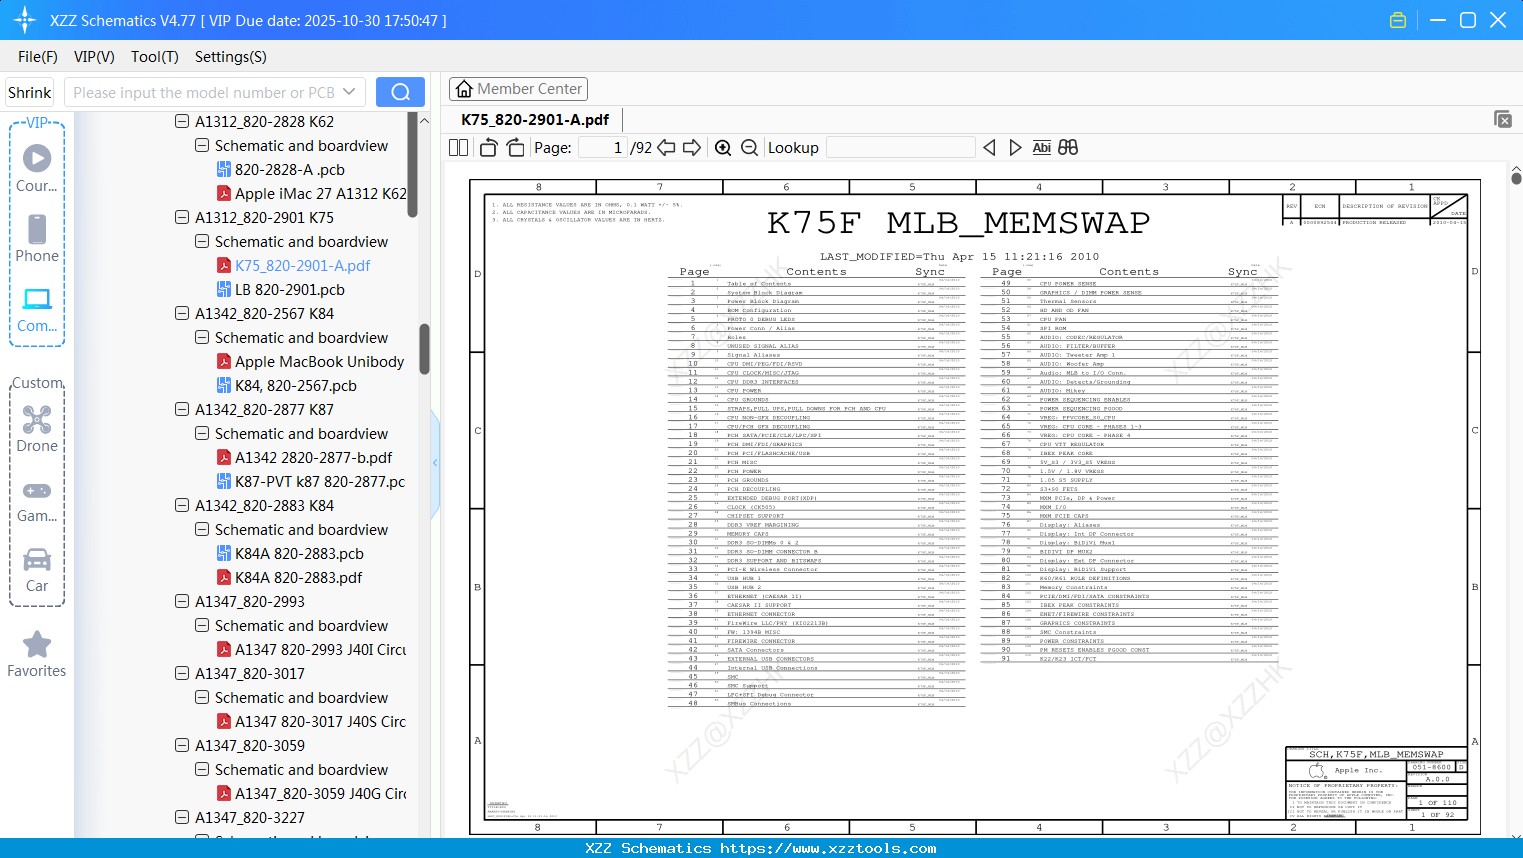
Task: Click the yellow icon in the title bar
Action: [1398, 20]
